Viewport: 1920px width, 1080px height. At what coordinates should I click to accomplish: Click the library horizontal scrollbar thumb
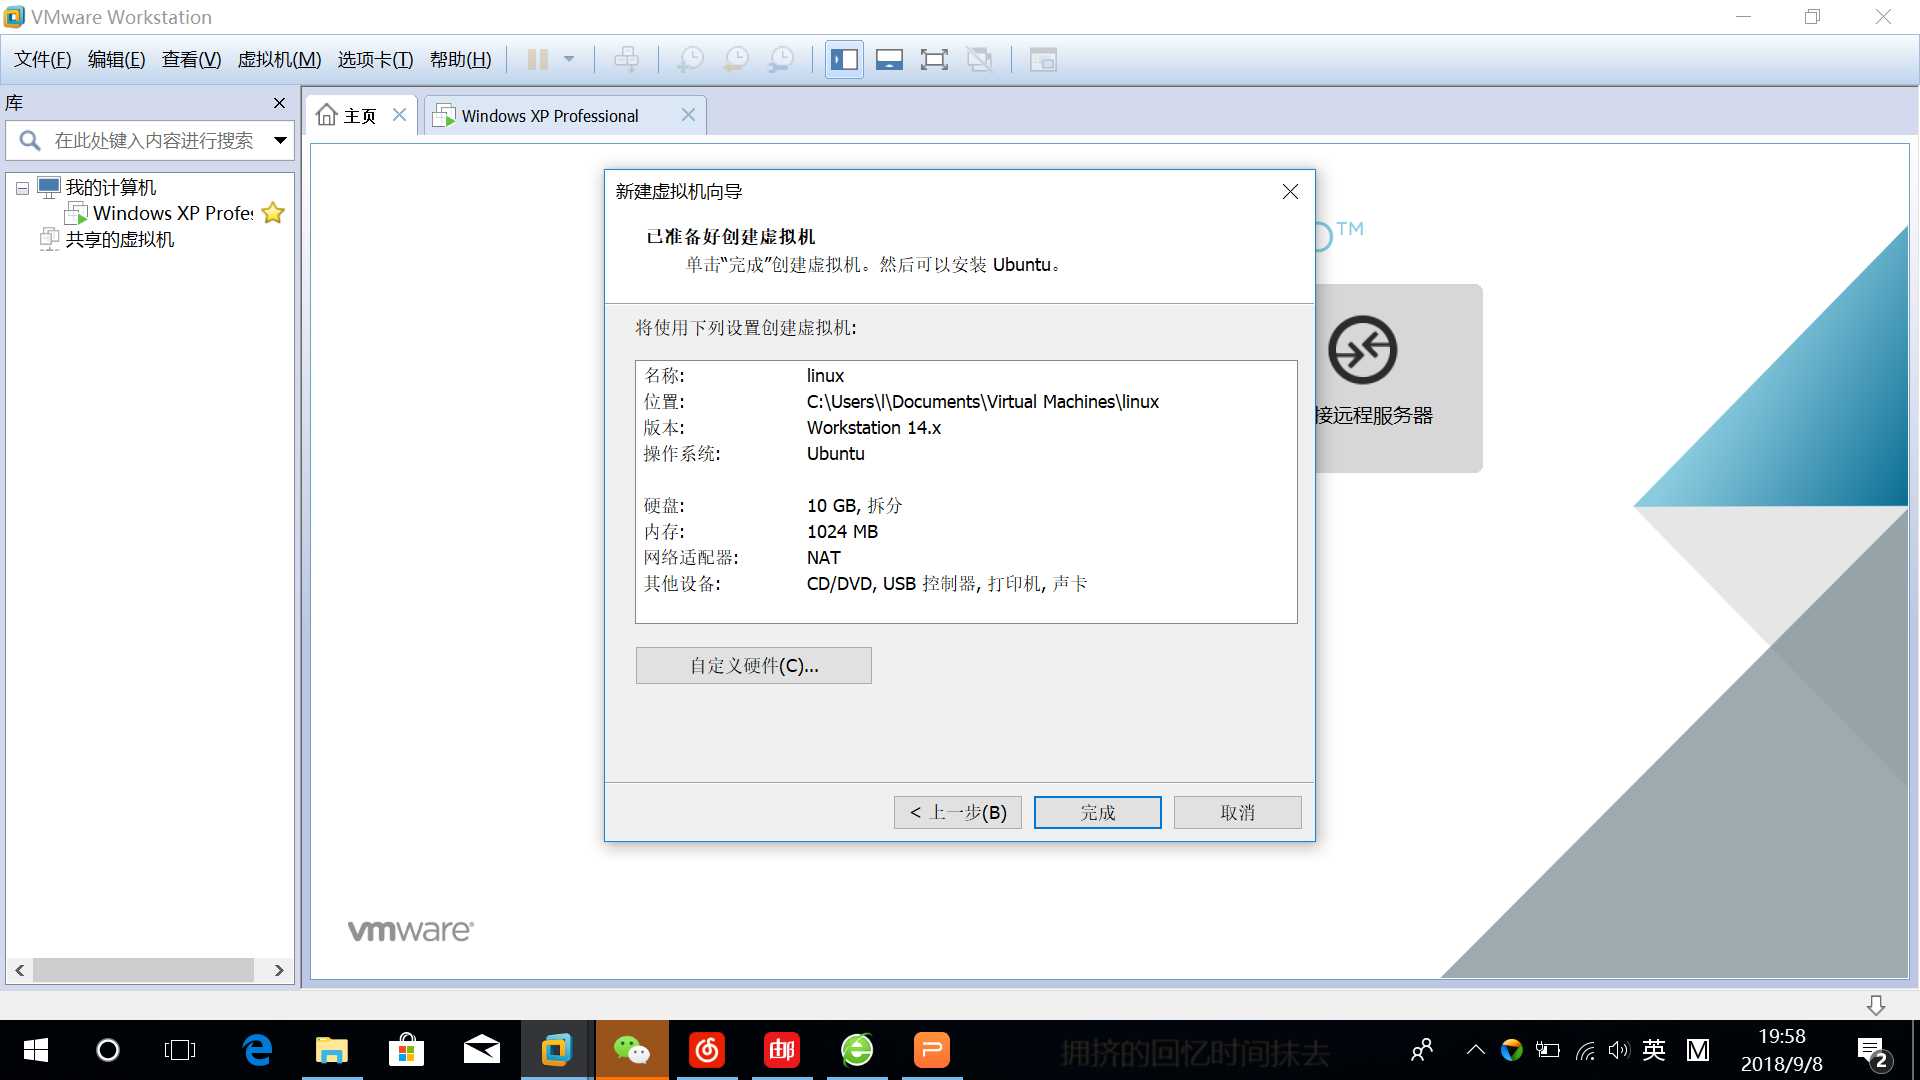(143, 971)
